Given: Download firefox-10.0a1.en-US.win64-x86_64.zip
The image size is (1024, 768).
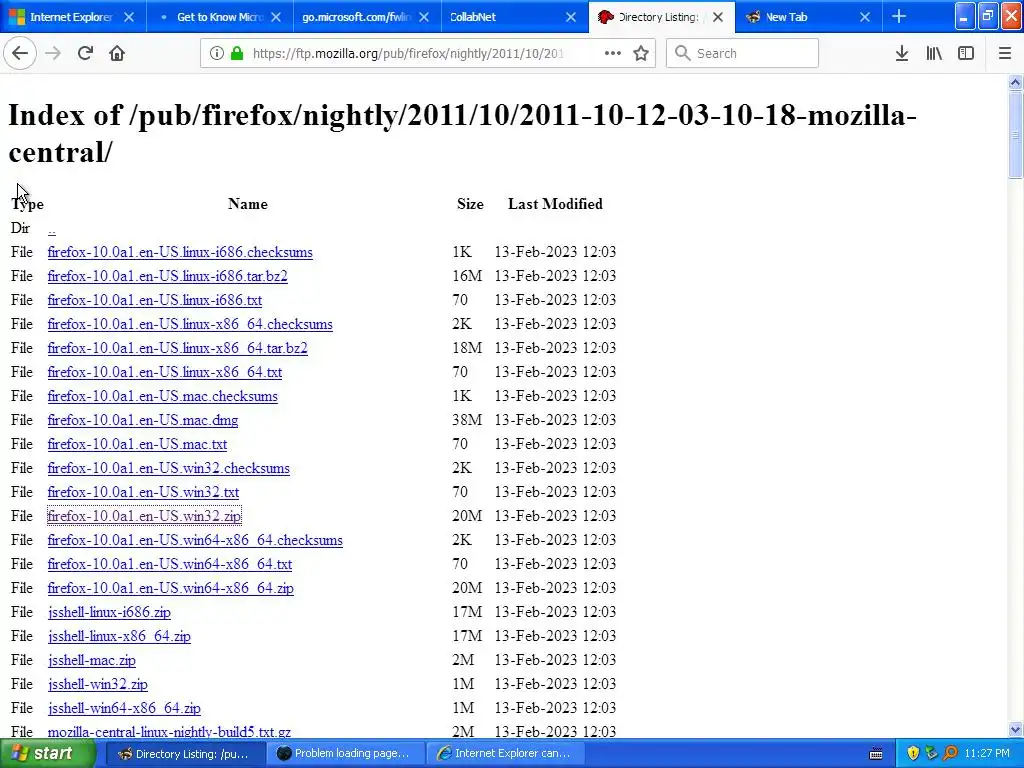Looking at the screenshot, I should [x=170, y=588].
